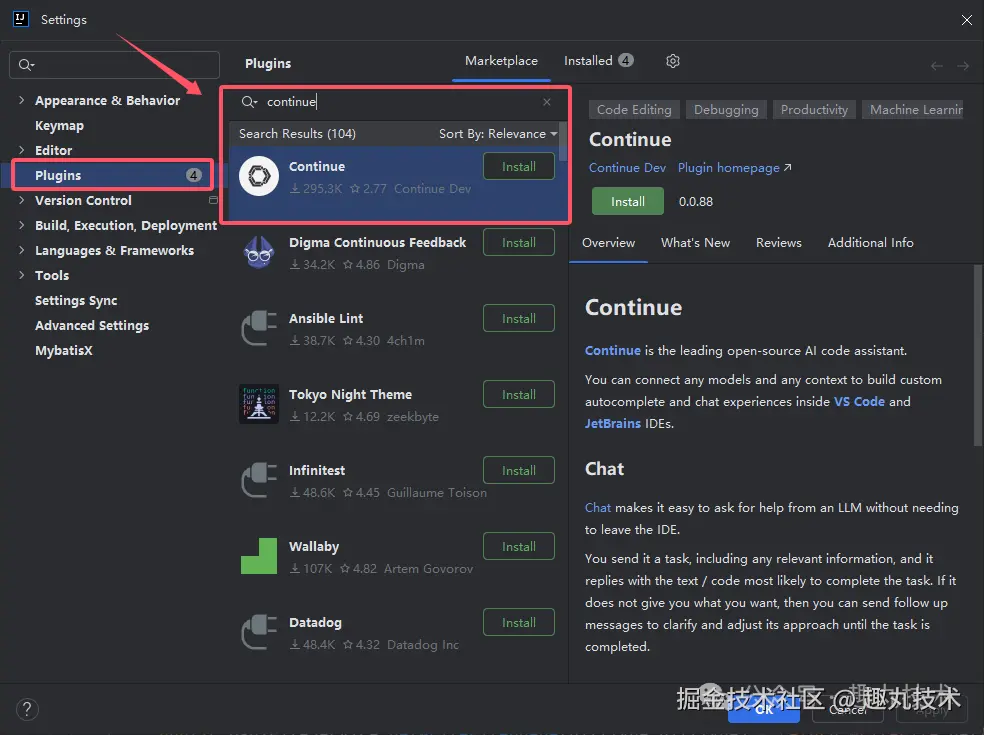The image size is (984, 735).
Task: Click the green Wallaby plugin icon
Action: point(259,556)
